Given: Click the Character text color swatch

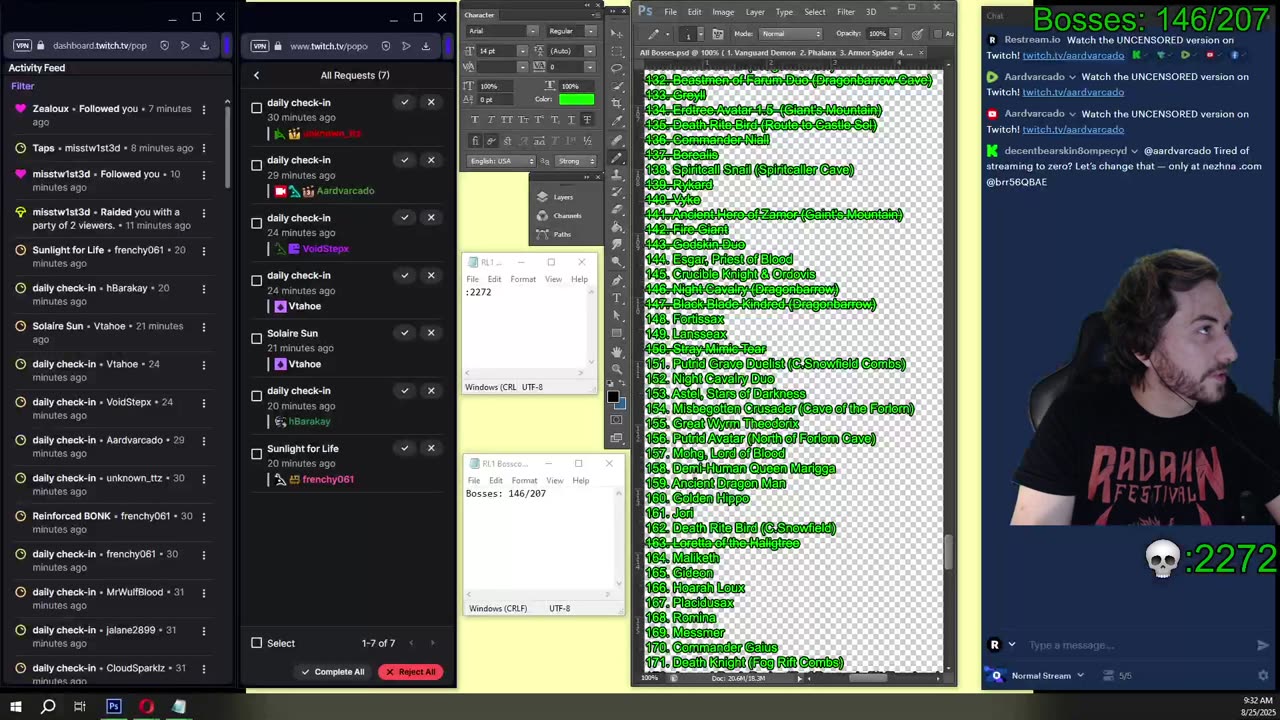Looking at the screenshot, I should [x=576, y=99].
